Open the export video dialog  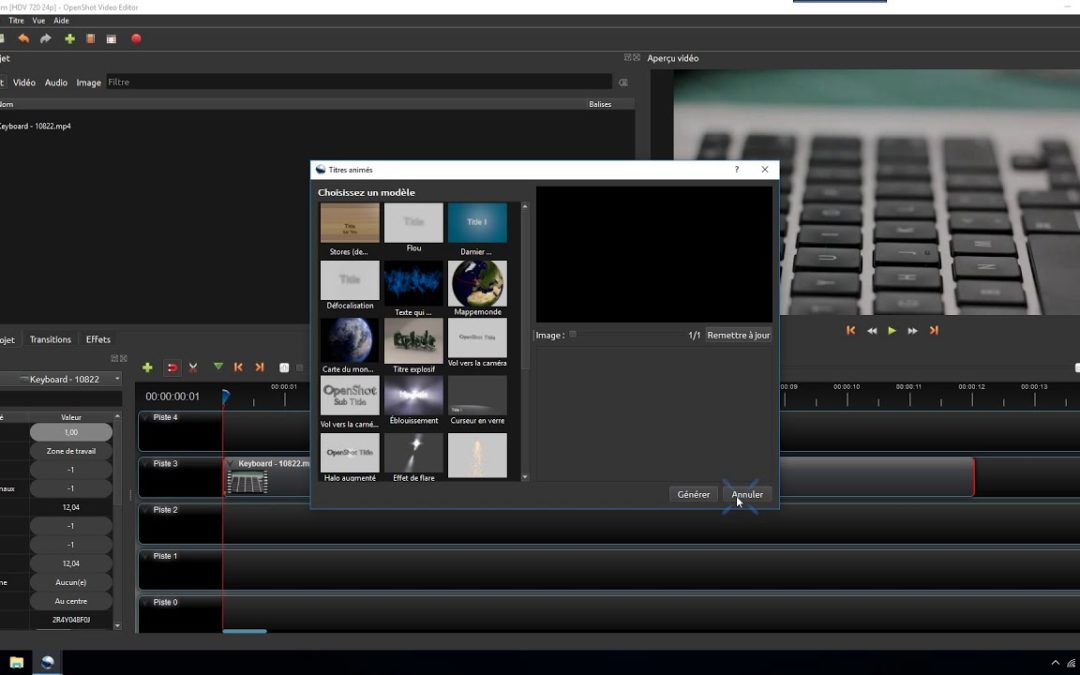pos(137,38)
